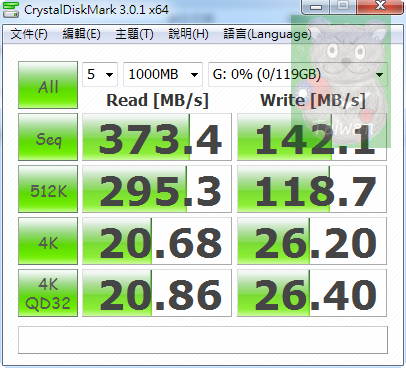Select 4K QD32 write result 26.40
Screen dimensions: 406x368
[x=312, y=293]
